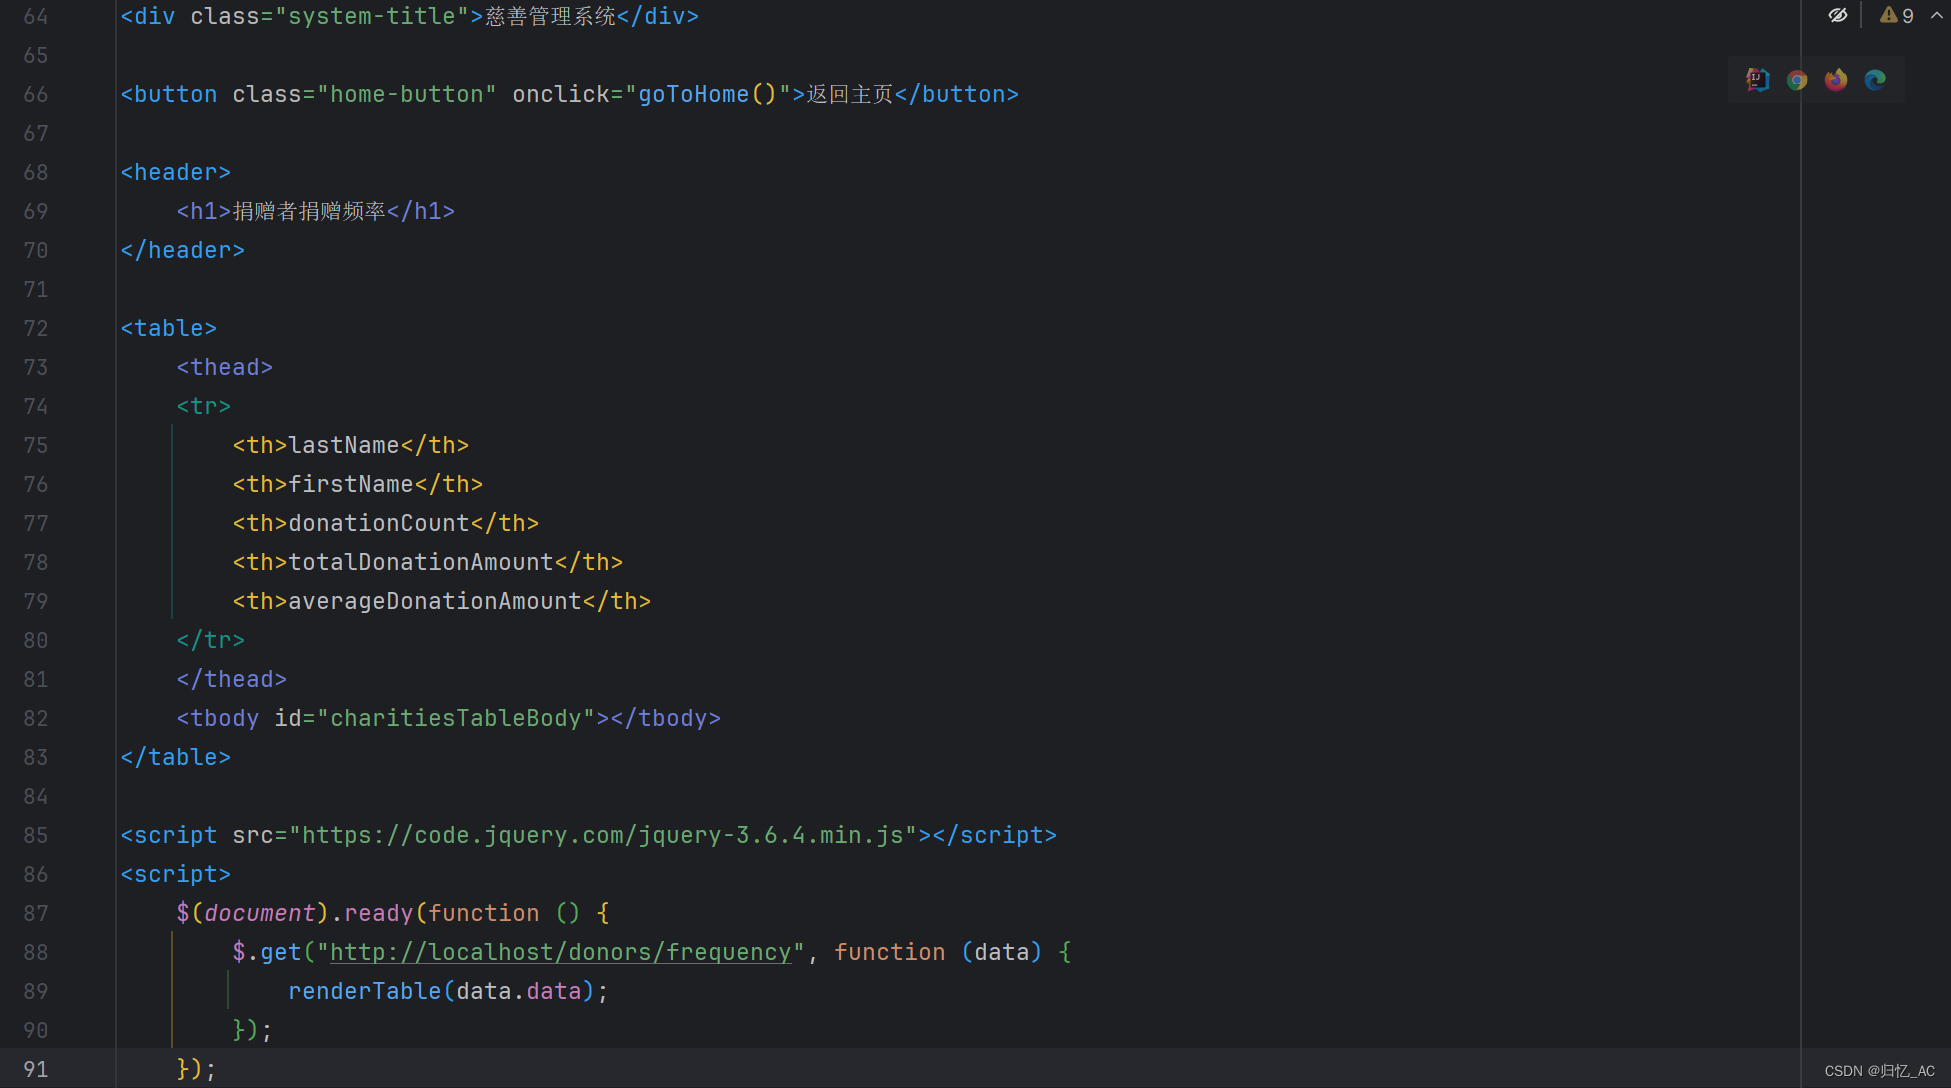This screenshot has height=1088, width=1951.
Task: Click the jQuery script src URL
Action: click(x=603, y=835)
